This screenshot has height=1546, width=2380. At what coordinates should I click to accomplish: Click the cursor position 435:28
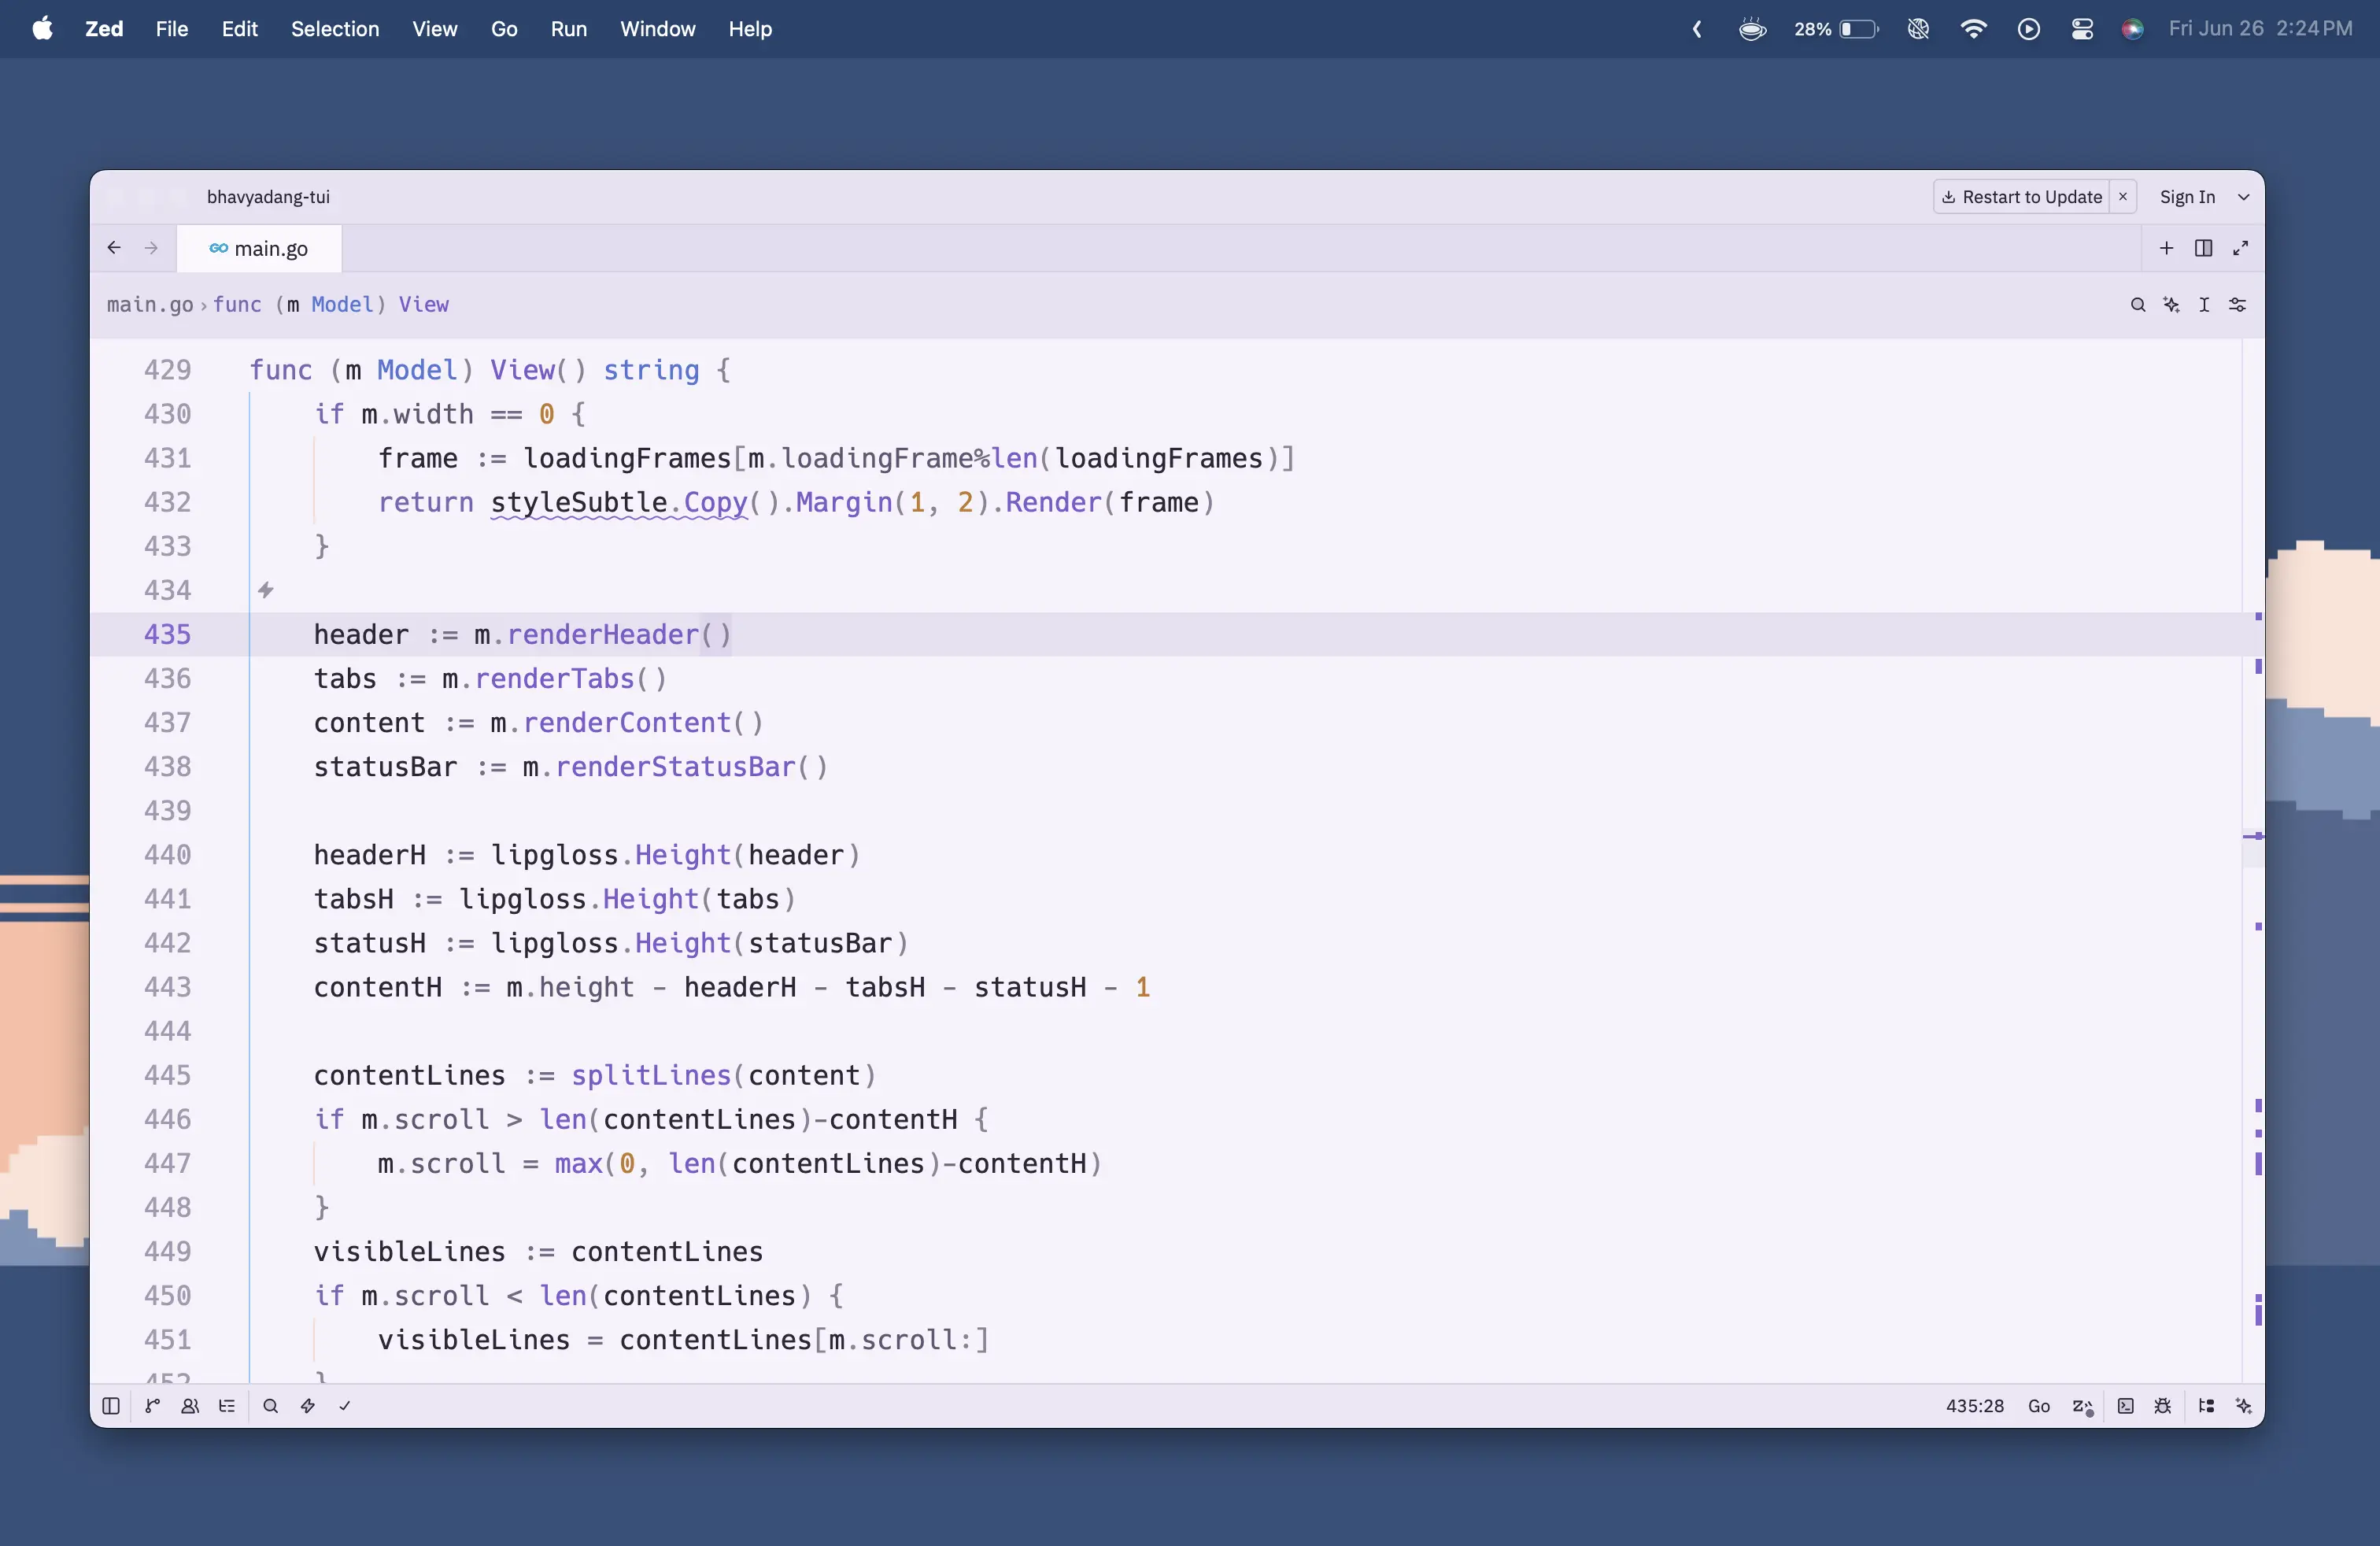click(x=1974, y=1406)
